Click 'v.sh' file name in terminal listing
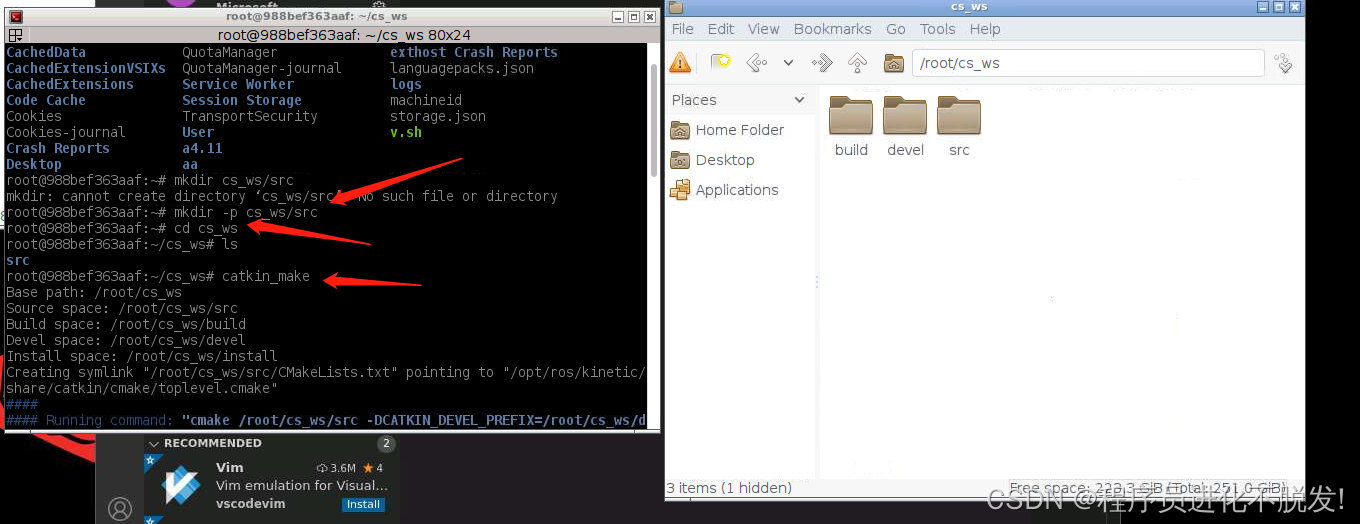The height and width of the screenshot is (524, 1360). point(406,132)
